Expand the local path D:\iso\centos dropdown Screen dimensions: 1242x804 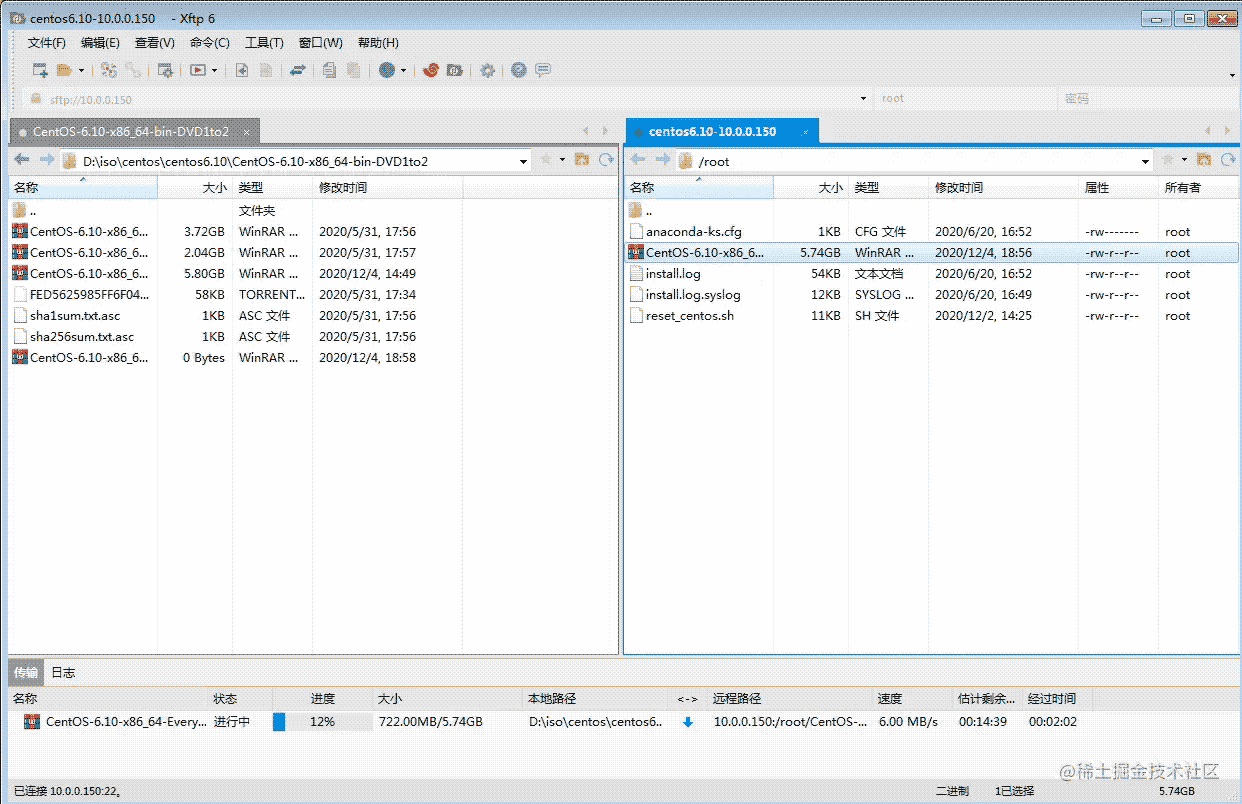[x=524, y=161]
